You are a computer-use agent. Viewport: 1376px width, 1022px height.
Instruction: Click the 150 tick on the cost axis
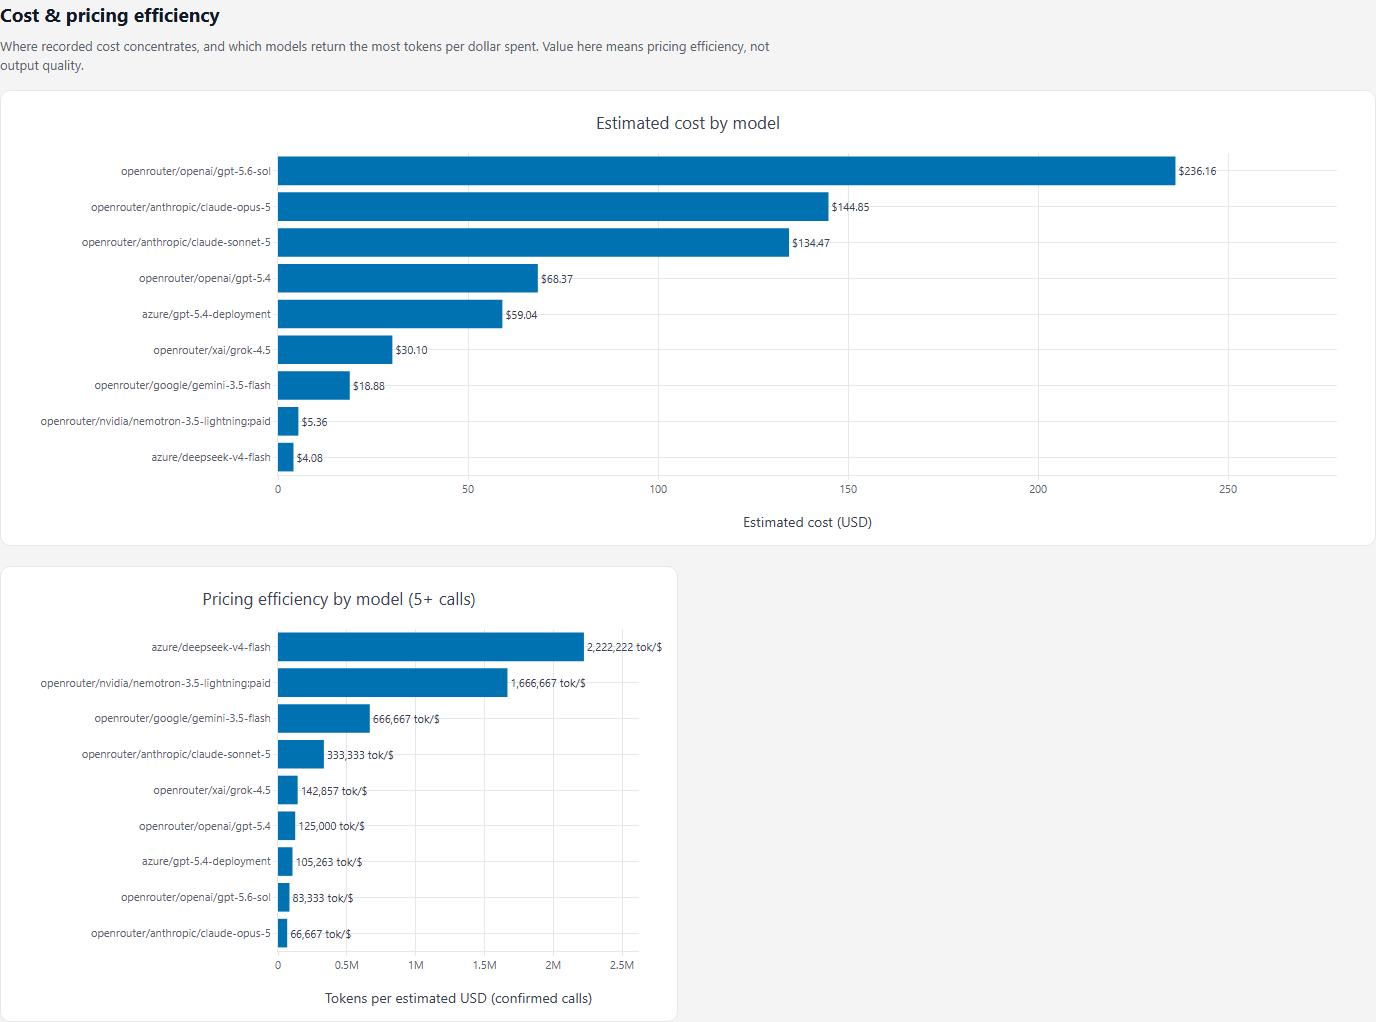(x=848, y=489)
